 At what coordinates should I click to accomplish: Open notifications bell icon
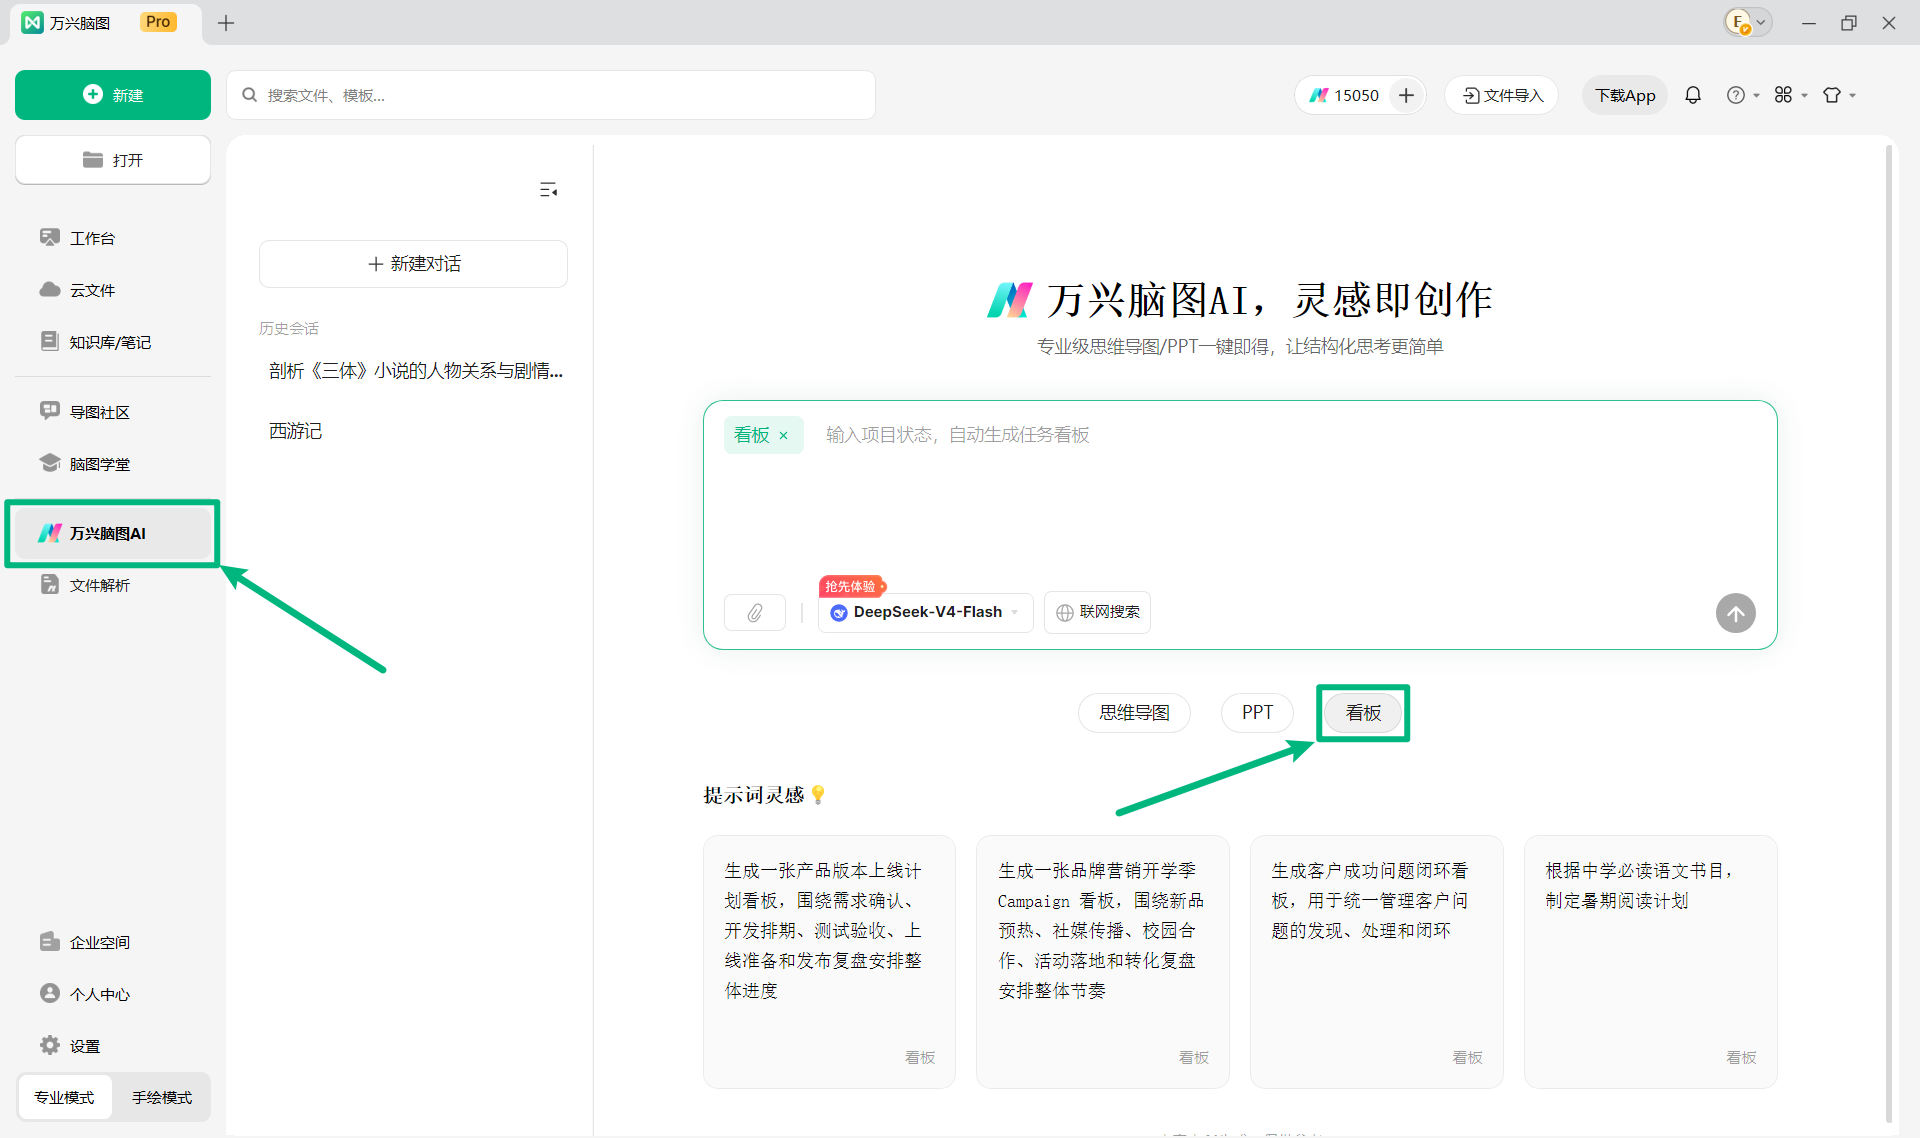pos(1693,95)
